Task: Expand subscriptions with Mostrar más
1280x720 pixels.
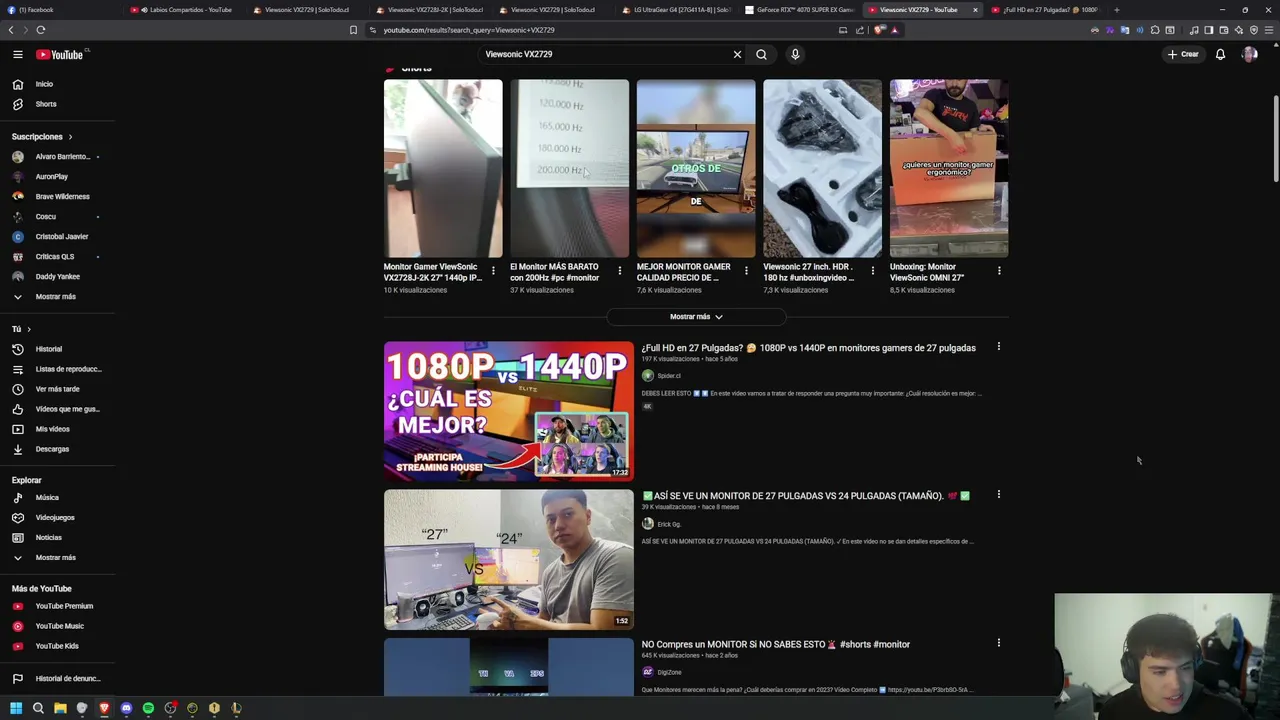Action: tap(57, 296)
